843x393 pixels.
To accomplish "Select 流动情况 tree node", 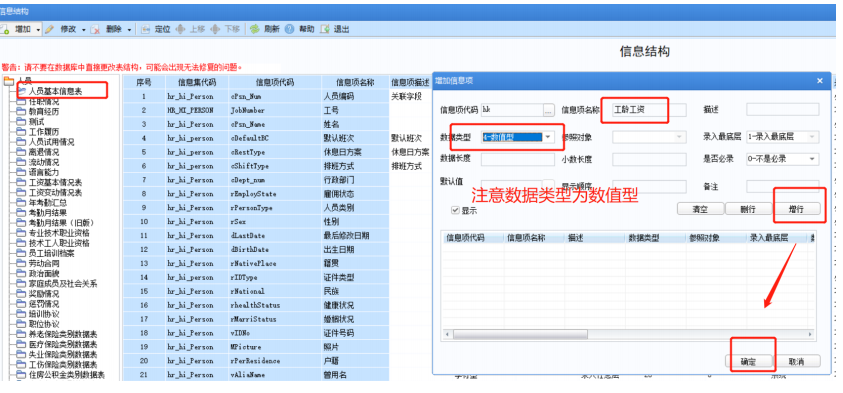I will pyautogui.click(x=44, y=162).
